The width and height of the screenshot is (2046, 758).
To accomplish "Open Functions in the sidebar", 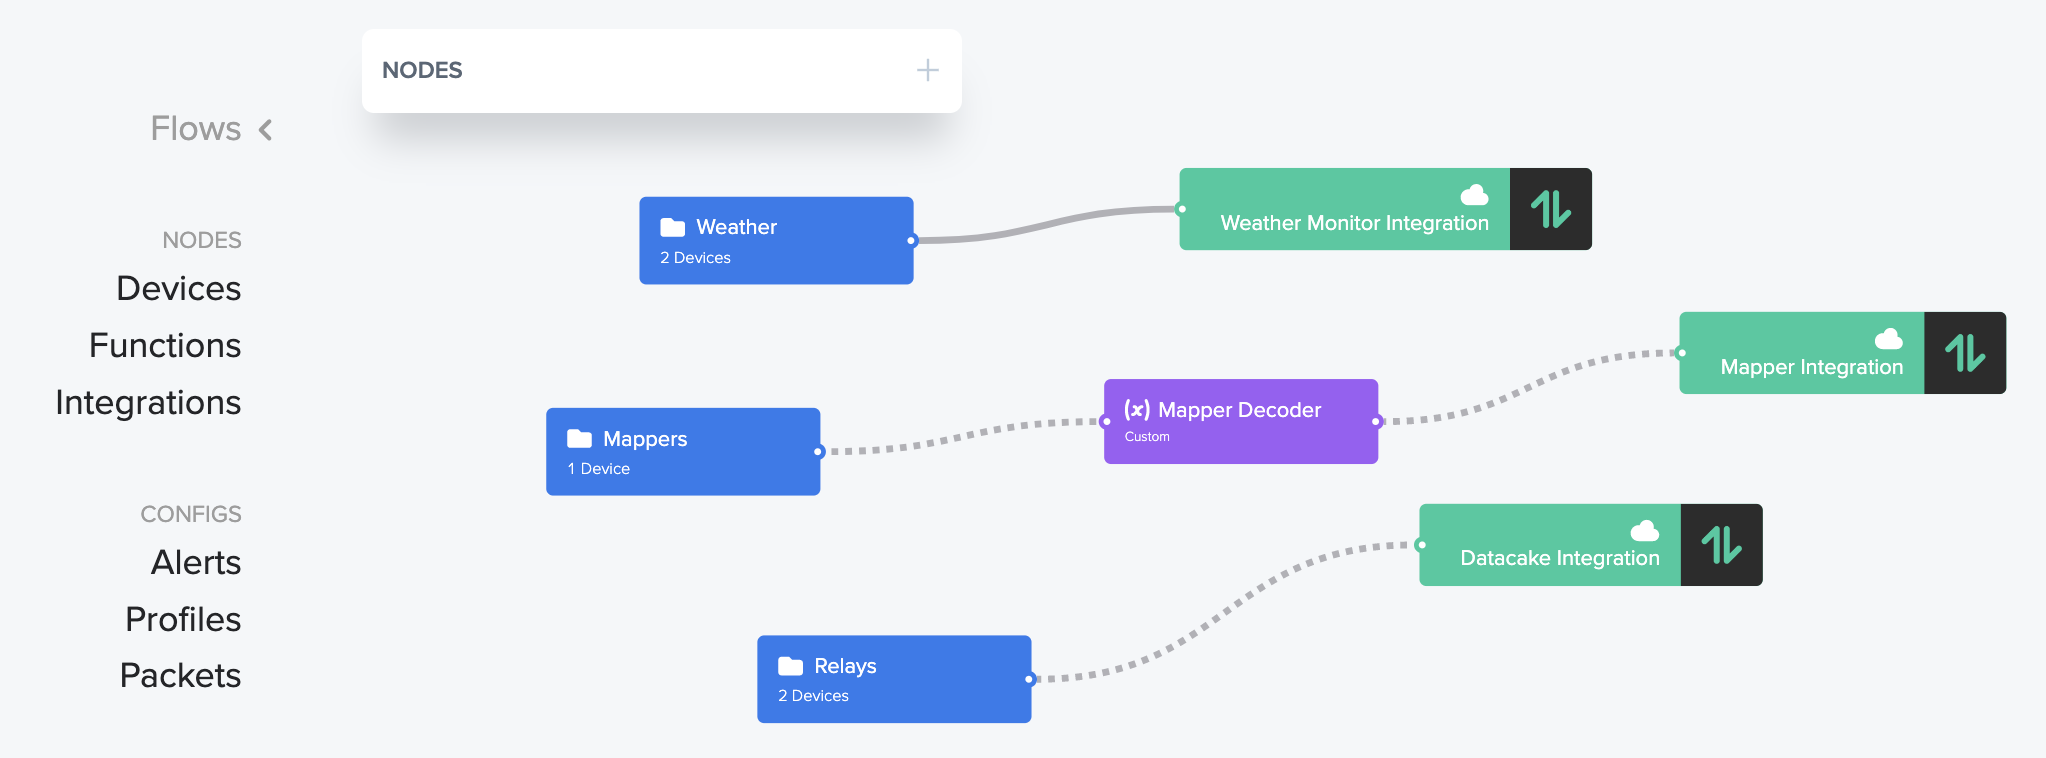I will [165, 345].
